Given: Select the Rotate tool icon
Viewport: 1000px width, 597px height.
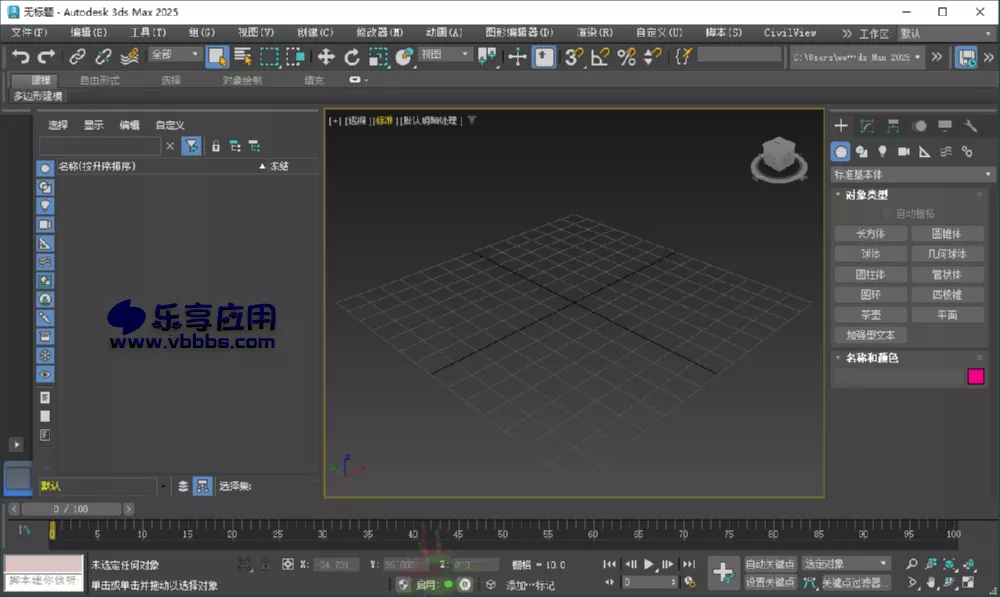Looking at the screenshot, I should (351, 57).
